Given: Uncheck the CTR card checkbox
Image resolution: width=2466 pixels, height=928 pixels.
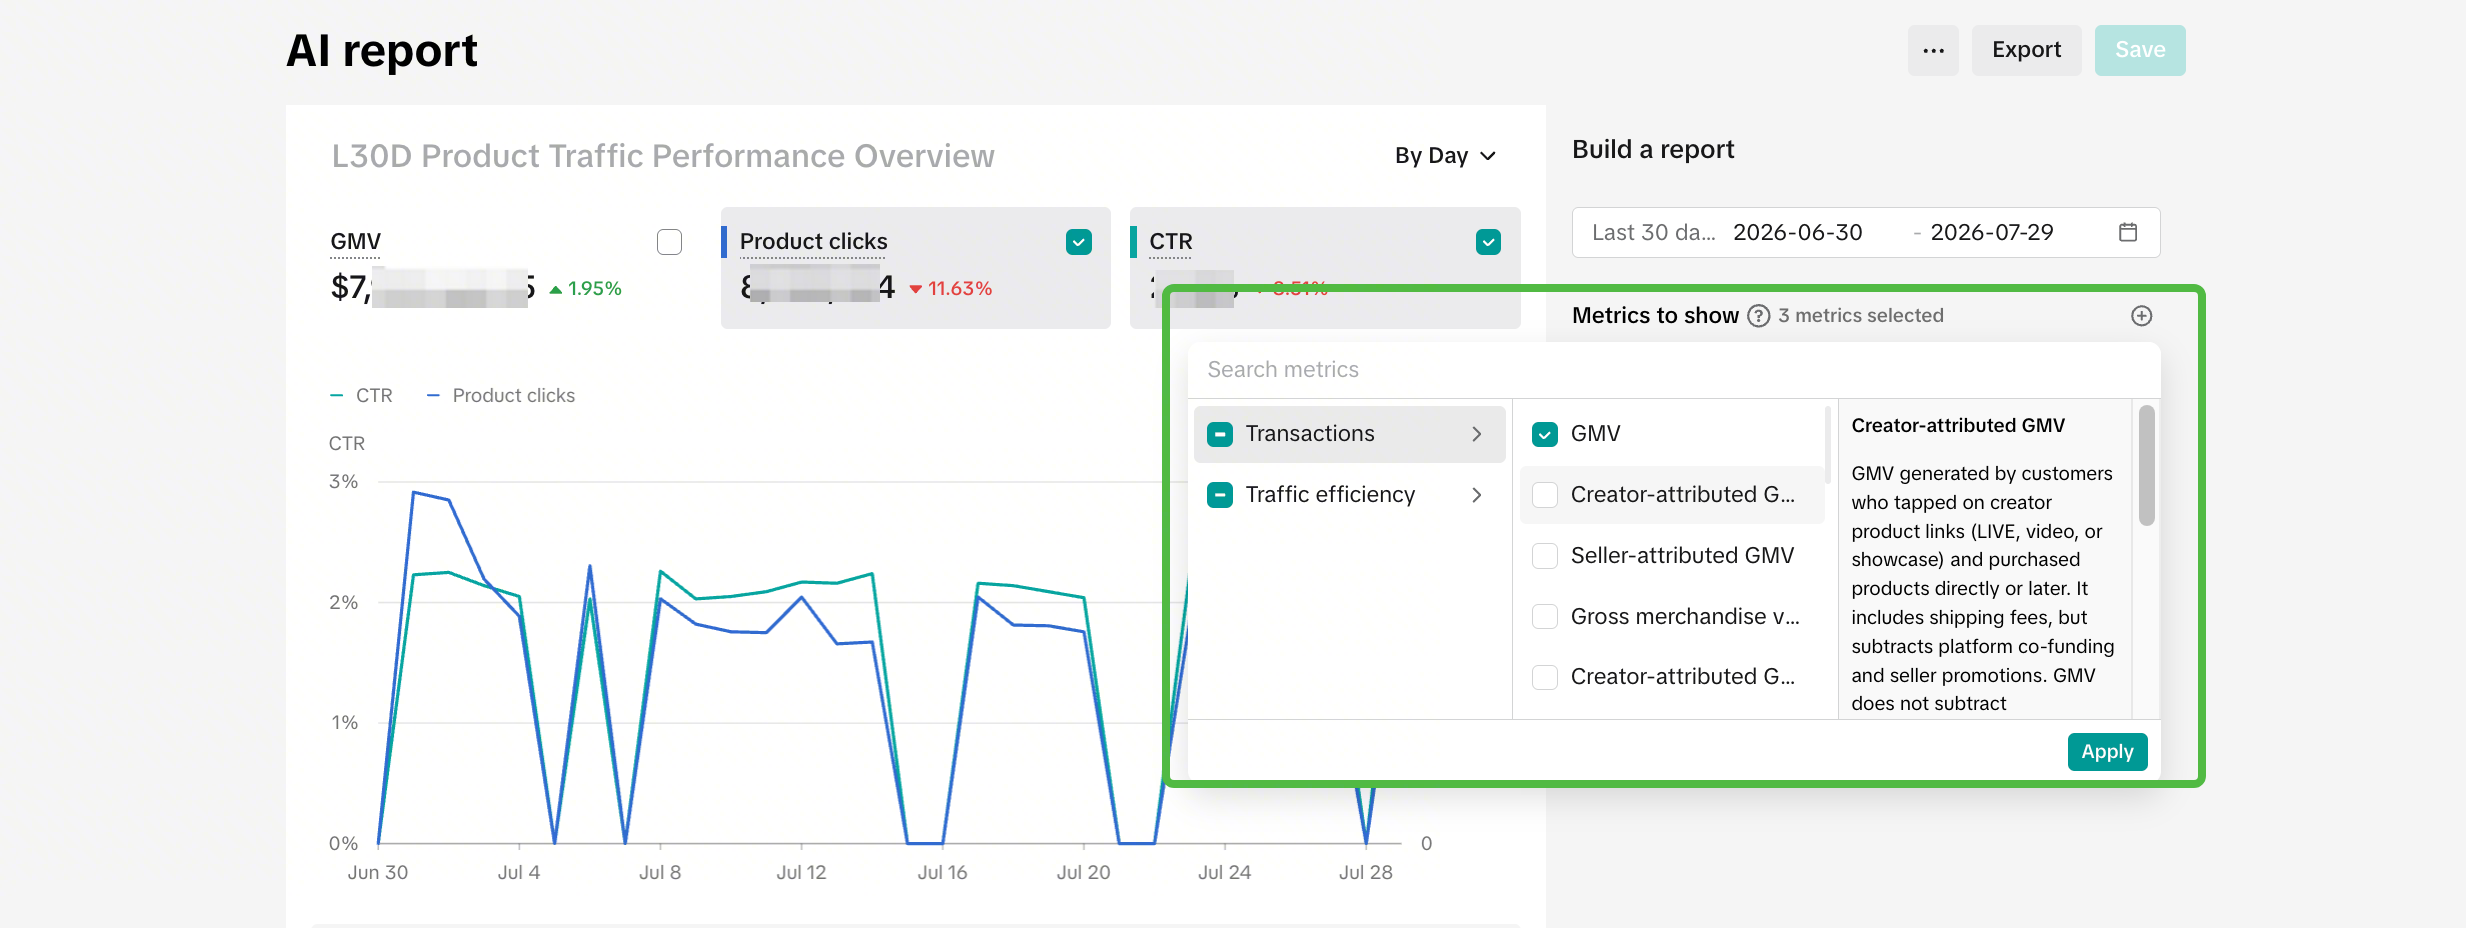Looking at the screenshot, I should click(x=1488, y=242).
